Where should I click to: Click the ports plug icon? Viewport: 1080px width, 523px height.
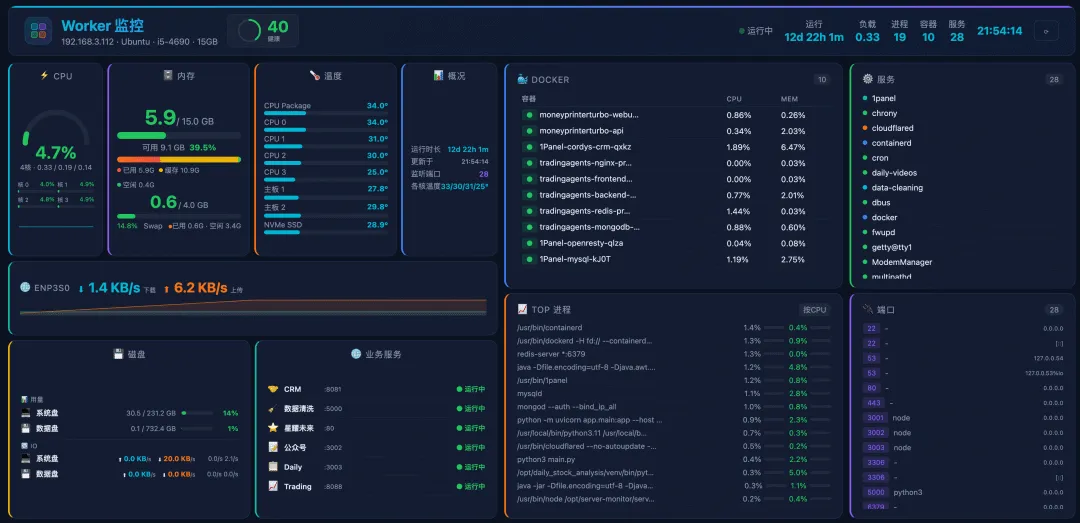(x=867, y=309)
